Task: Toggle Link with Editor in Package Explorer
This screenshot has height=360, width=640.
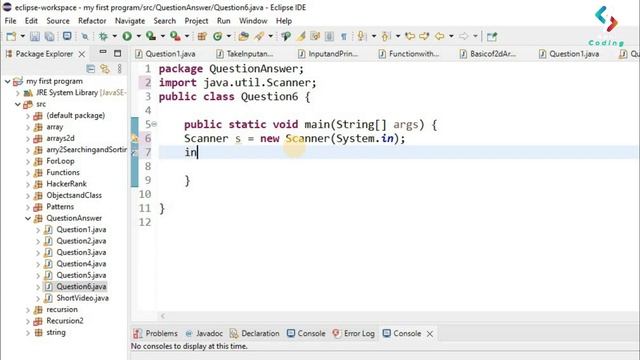Action: point(105,69)
